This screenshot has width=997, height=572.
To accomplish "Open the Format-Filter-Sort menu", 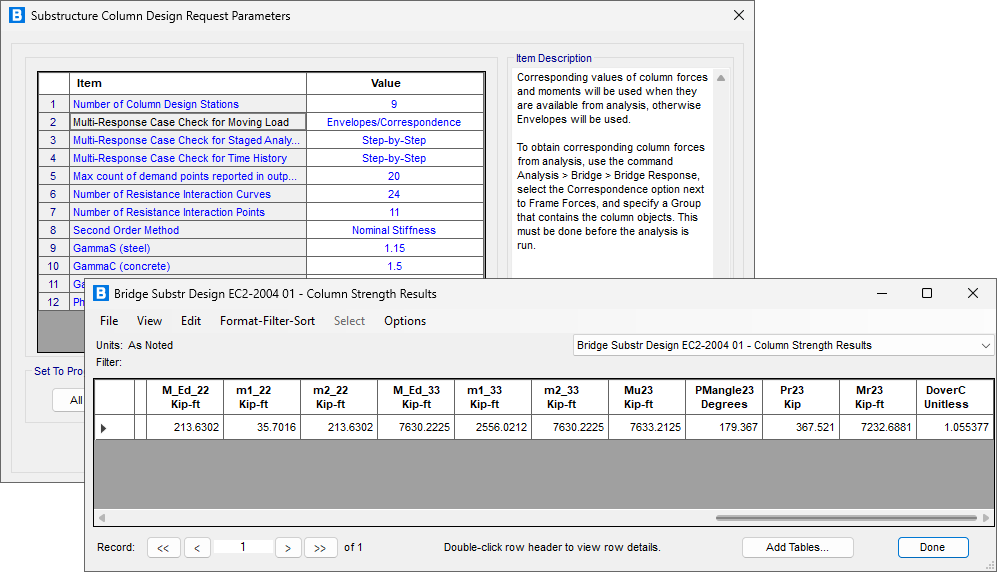I will (x=267, y=321).
